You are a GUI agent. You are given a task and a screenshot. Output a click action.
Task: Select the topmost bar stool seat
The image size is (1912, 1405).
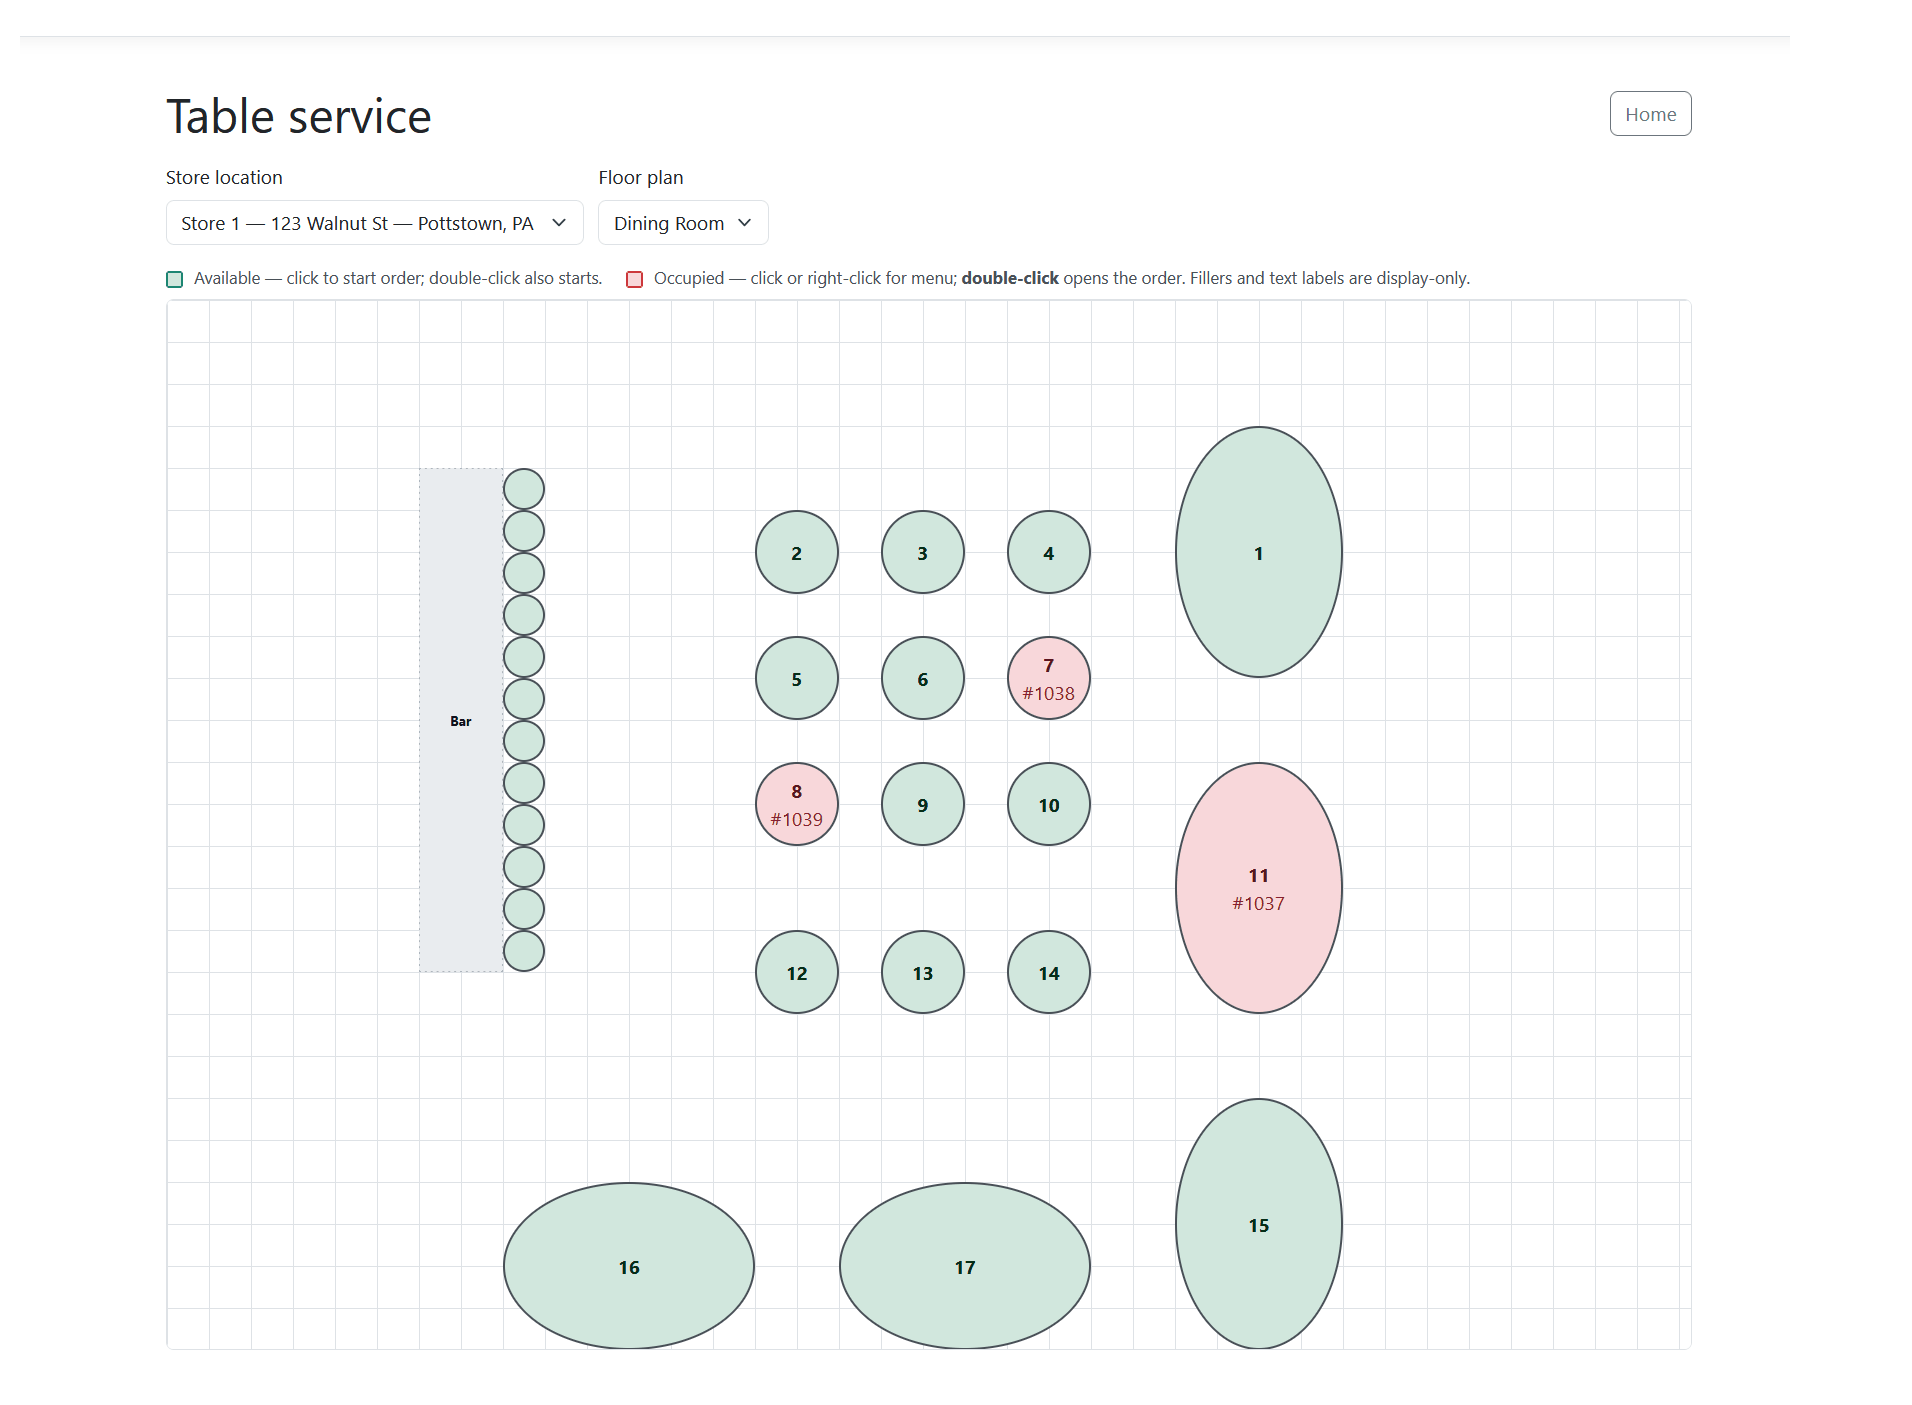[x=523, y=489]
